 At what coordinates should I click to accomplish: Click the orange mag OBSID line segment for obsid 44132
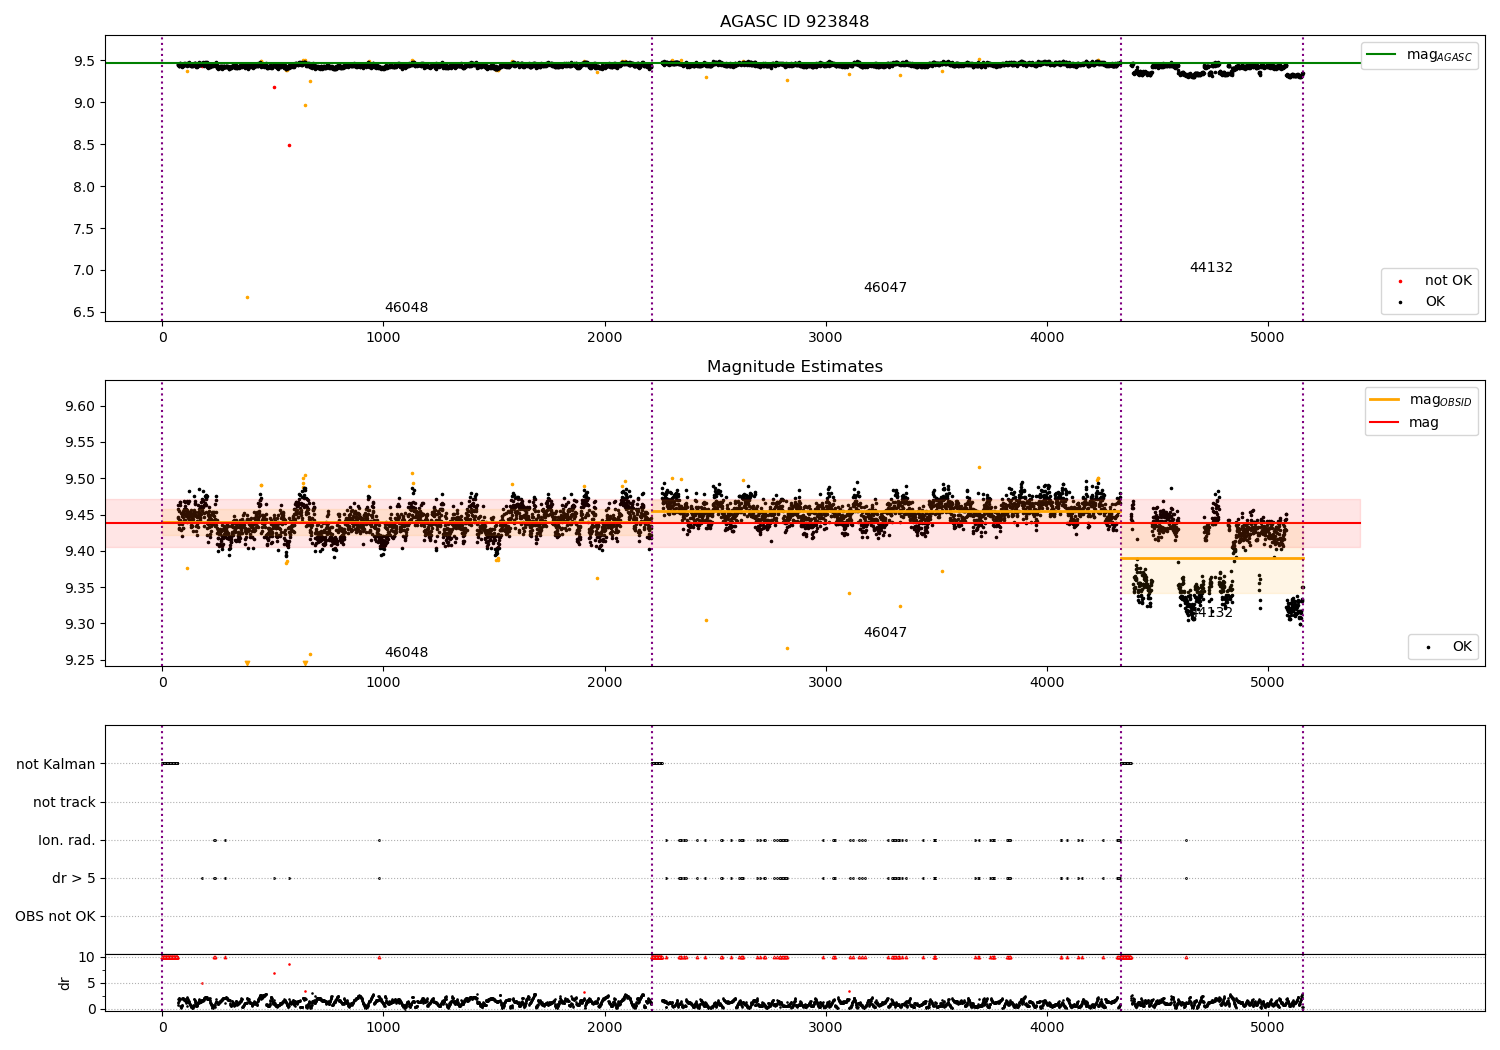click(1212, 558)
